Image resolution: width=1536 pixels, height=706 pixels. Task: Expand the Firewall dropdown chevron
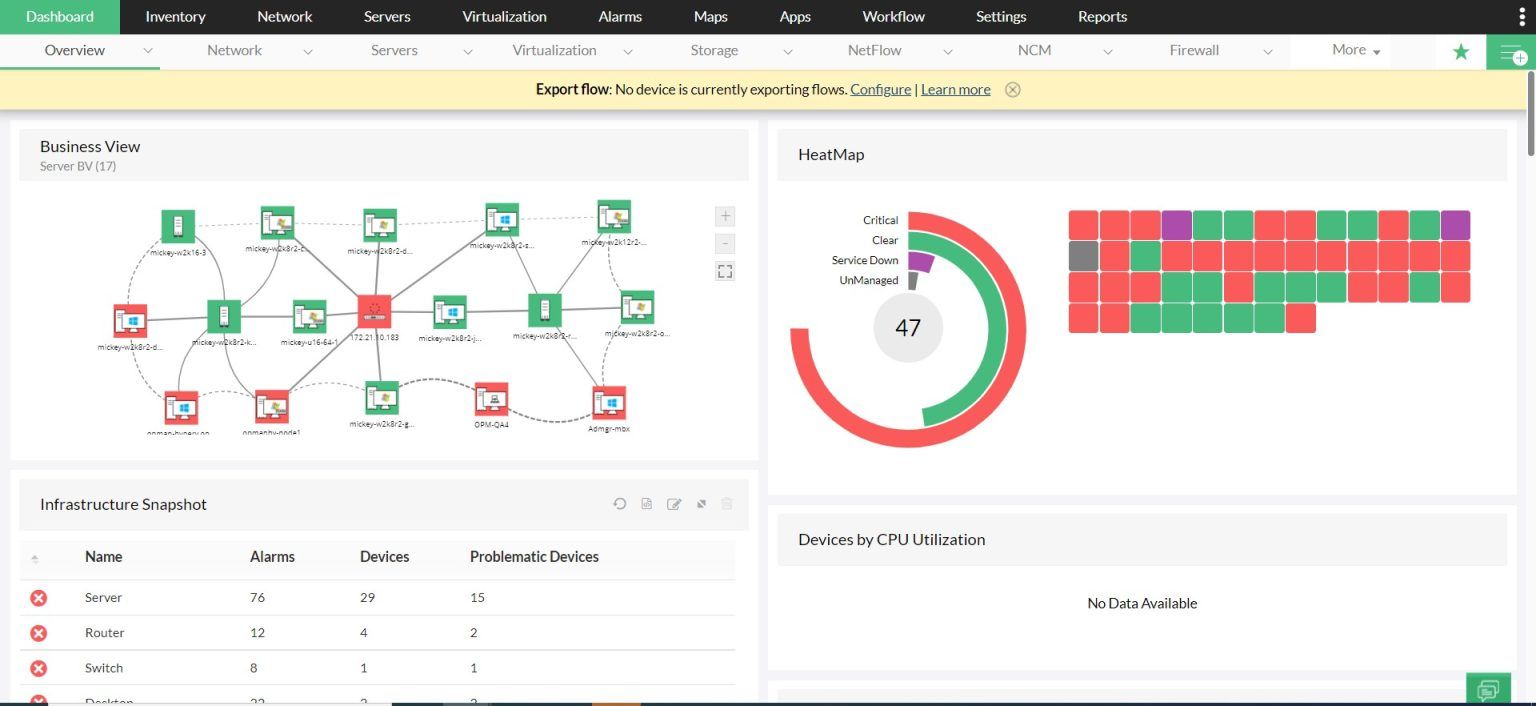tap(1268, 50)
